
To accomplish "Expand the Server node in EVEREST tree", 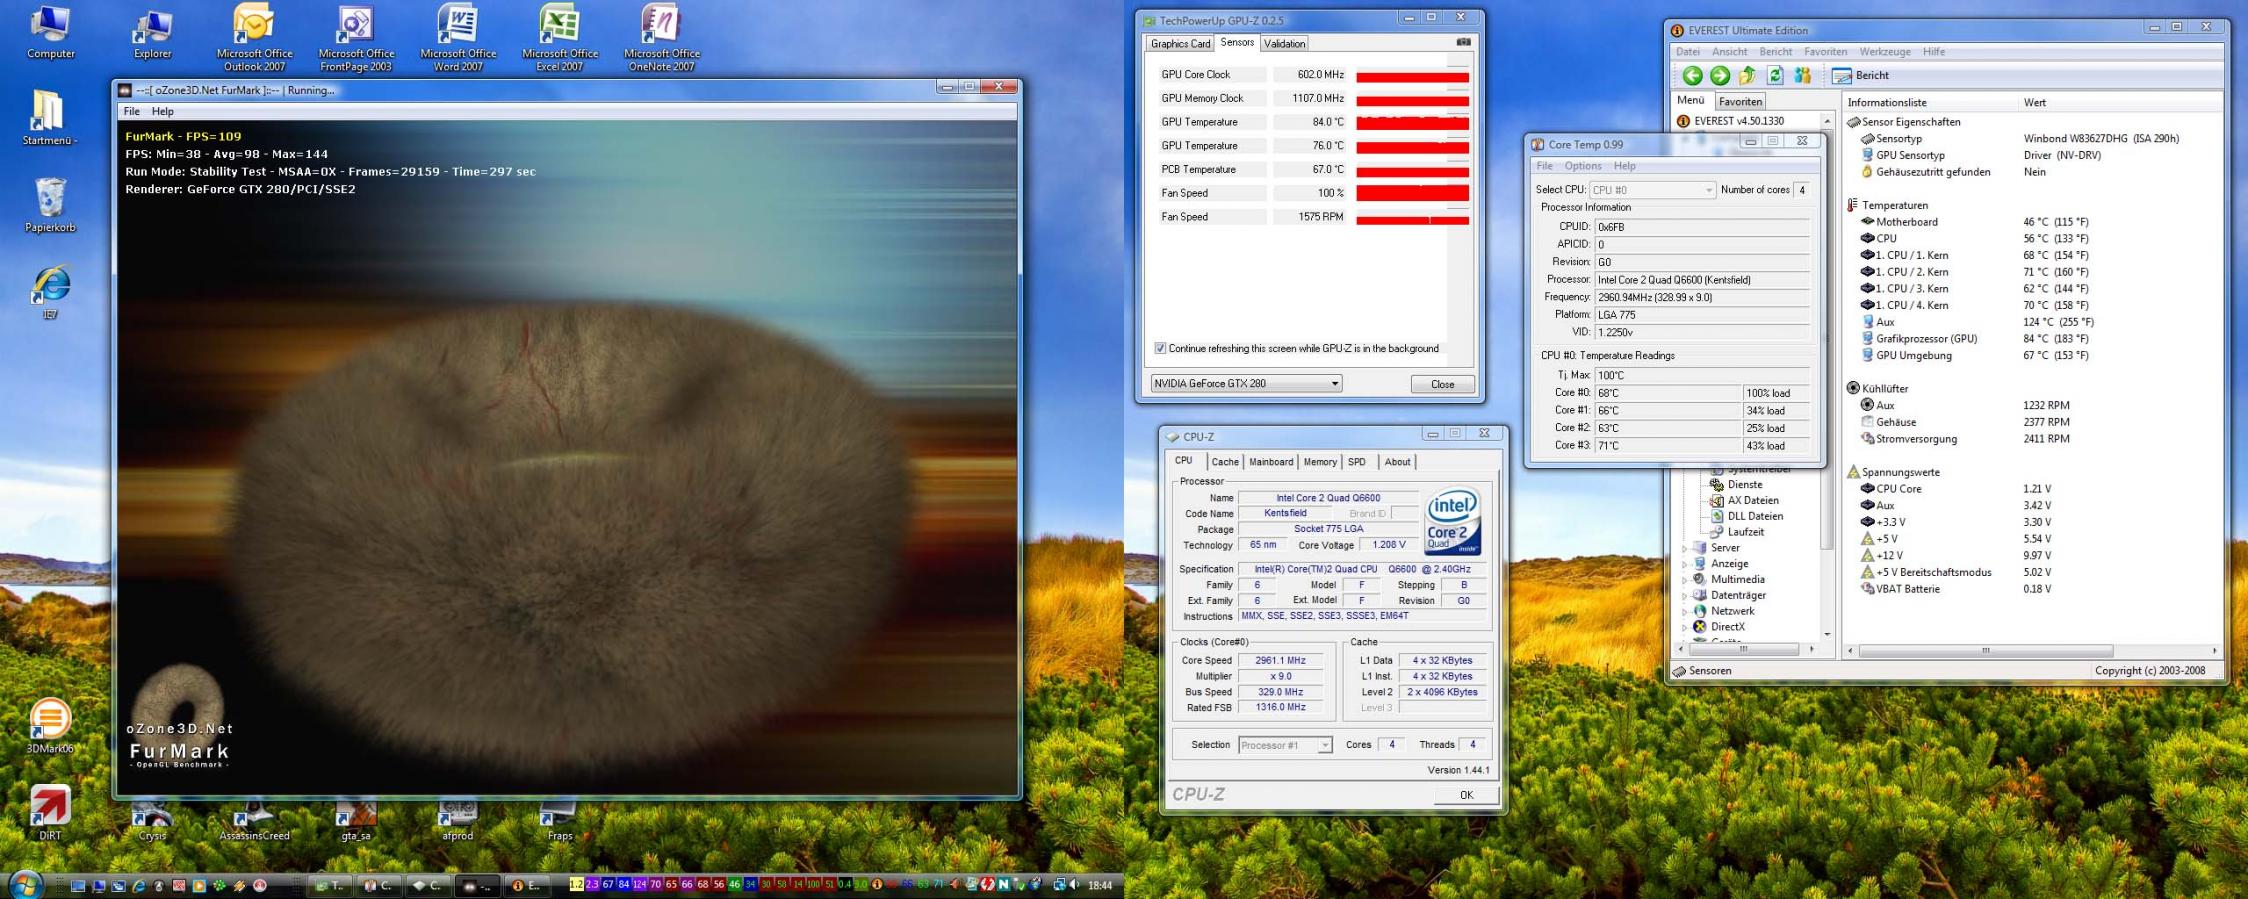I will [1685, 548].
